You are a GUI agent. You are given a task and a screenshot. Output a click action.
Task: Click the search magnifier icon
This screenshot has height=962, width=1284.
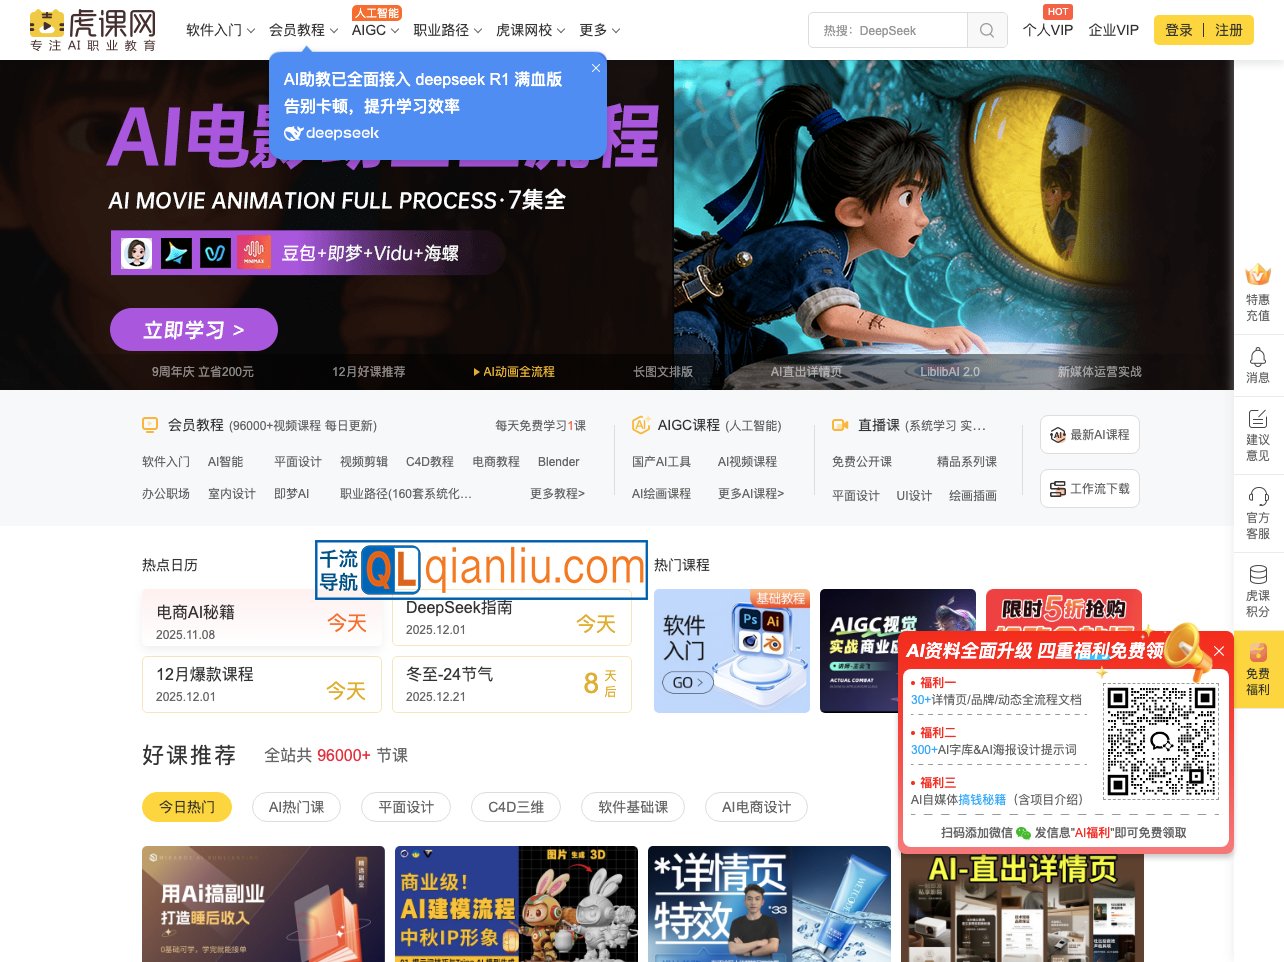pos(986,30)
